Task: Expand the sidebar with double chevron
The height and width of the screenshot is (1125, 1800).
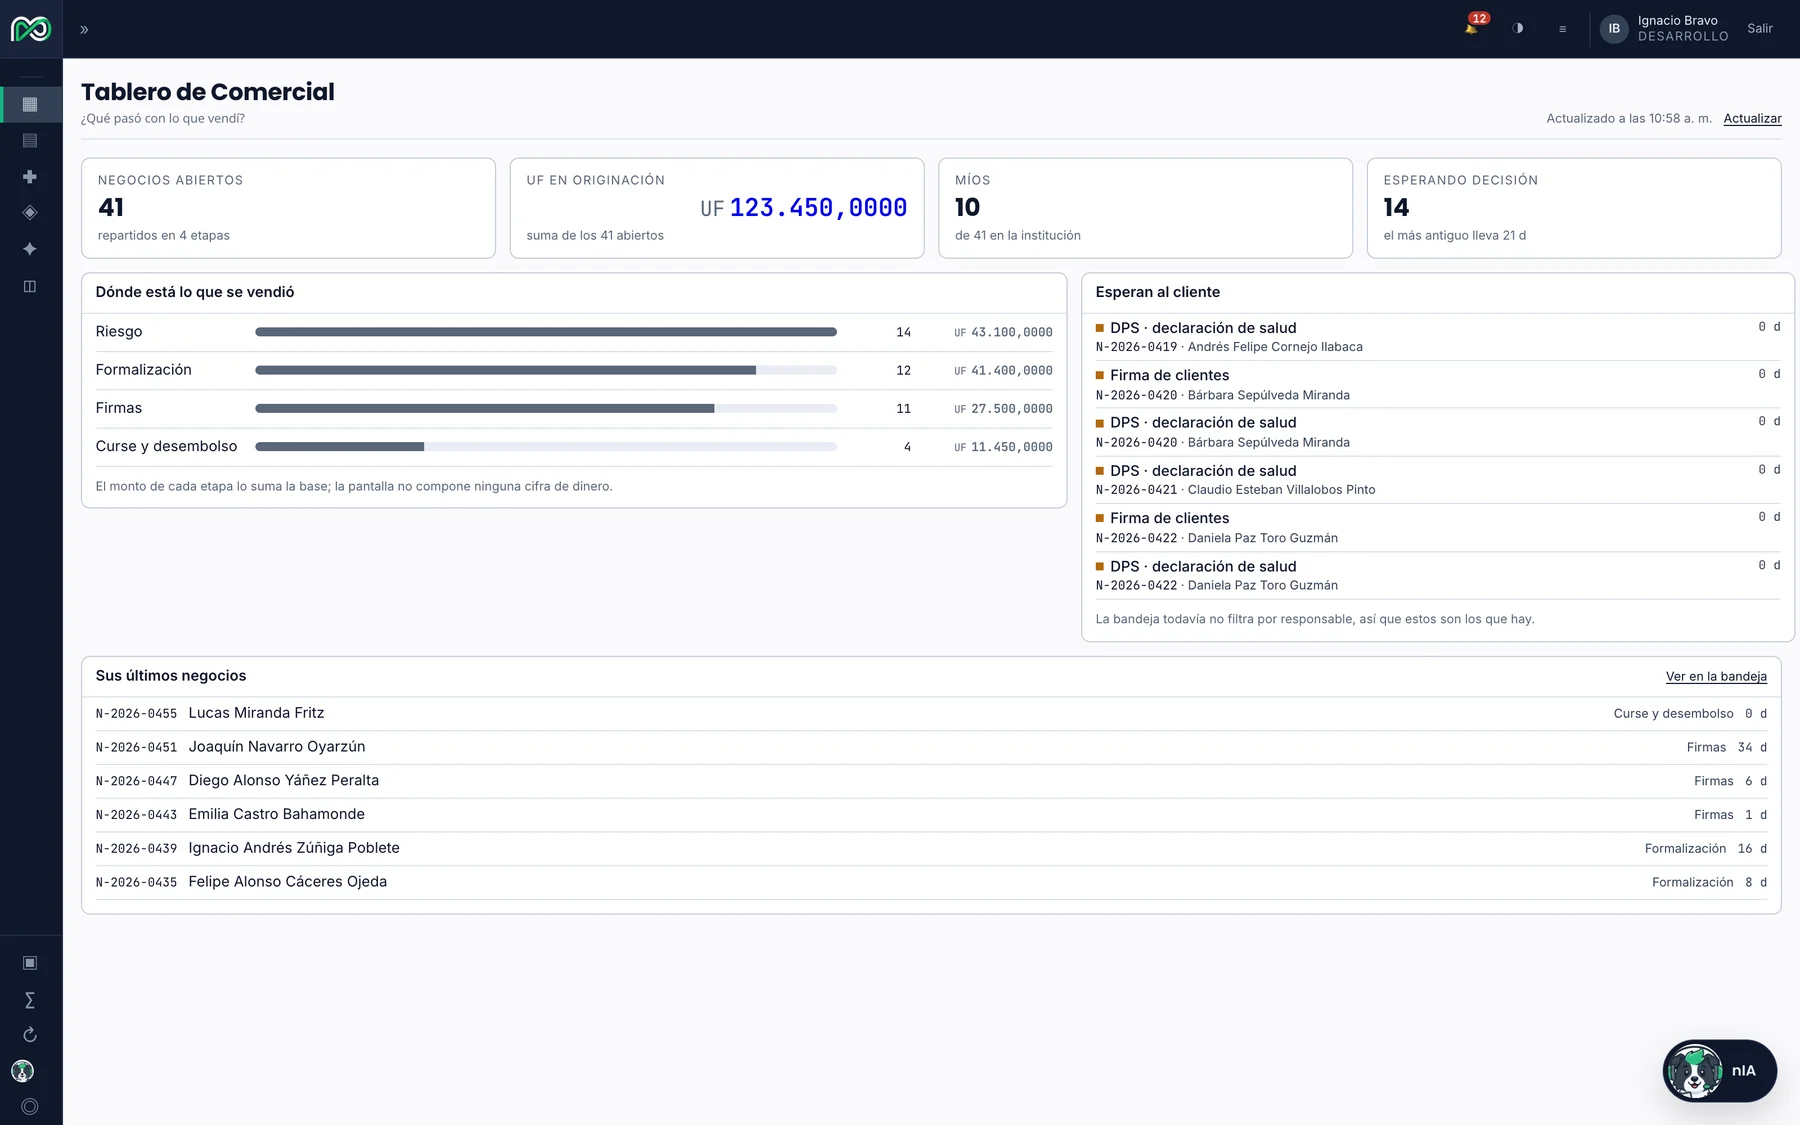Action: point(84,30)
